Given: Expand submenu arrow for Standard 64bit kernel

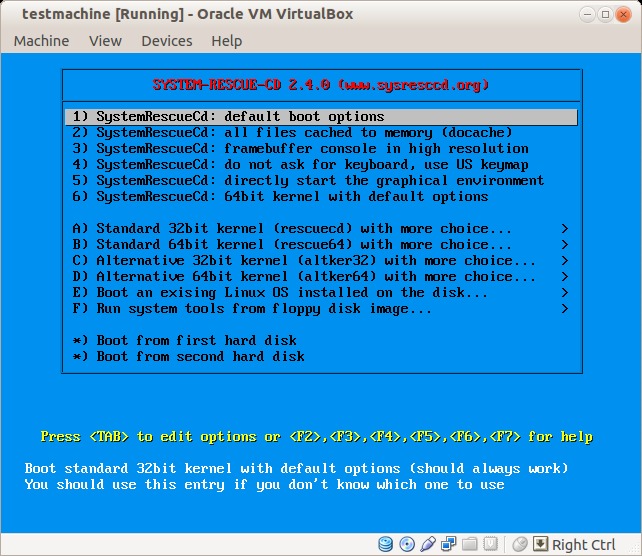Looking at the screenshot, I should (565, 244).
